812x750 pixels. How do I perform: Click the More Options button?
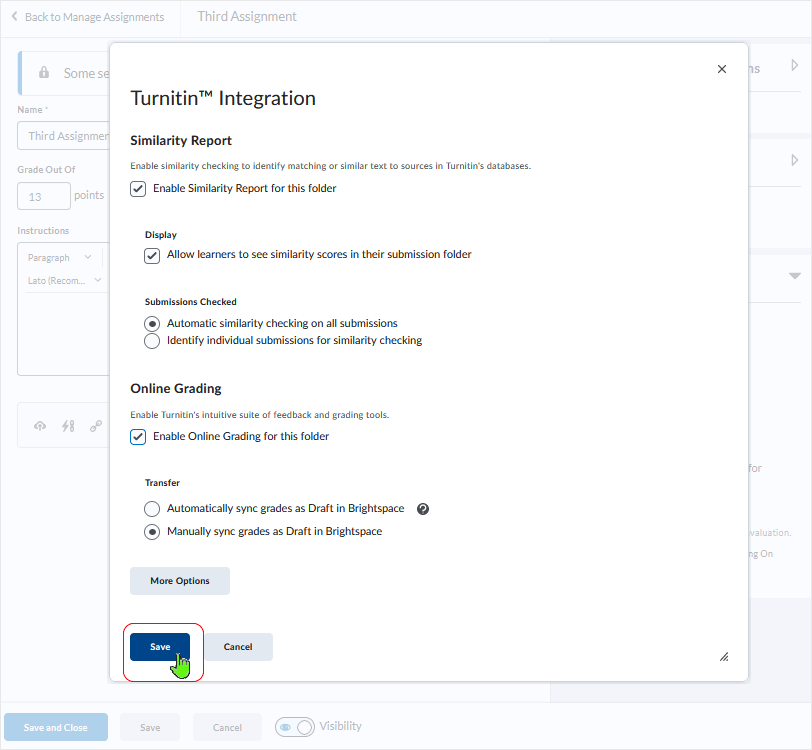[x=180, y=581]
